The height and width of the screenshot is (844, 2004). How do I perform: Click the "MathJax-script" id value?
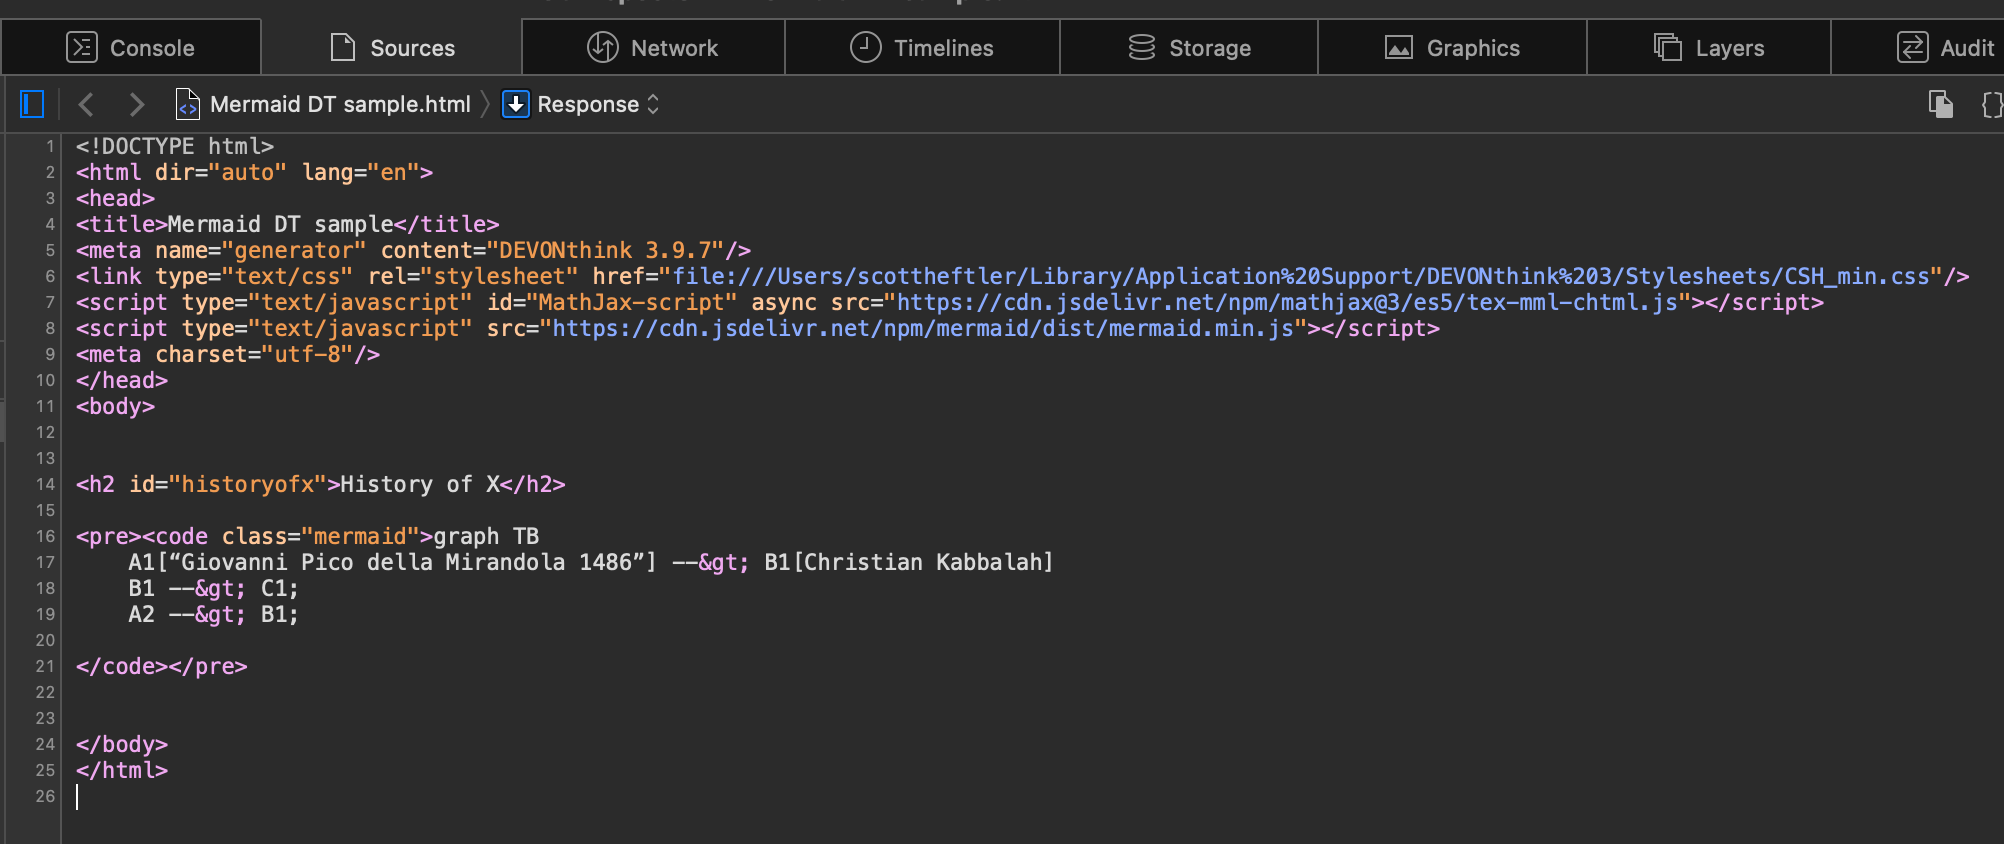pyautogui.click(x=632, y=302)
